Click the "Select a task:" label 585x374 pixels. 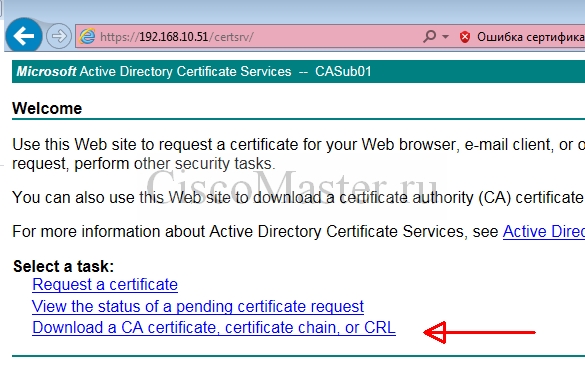(63, 267)
